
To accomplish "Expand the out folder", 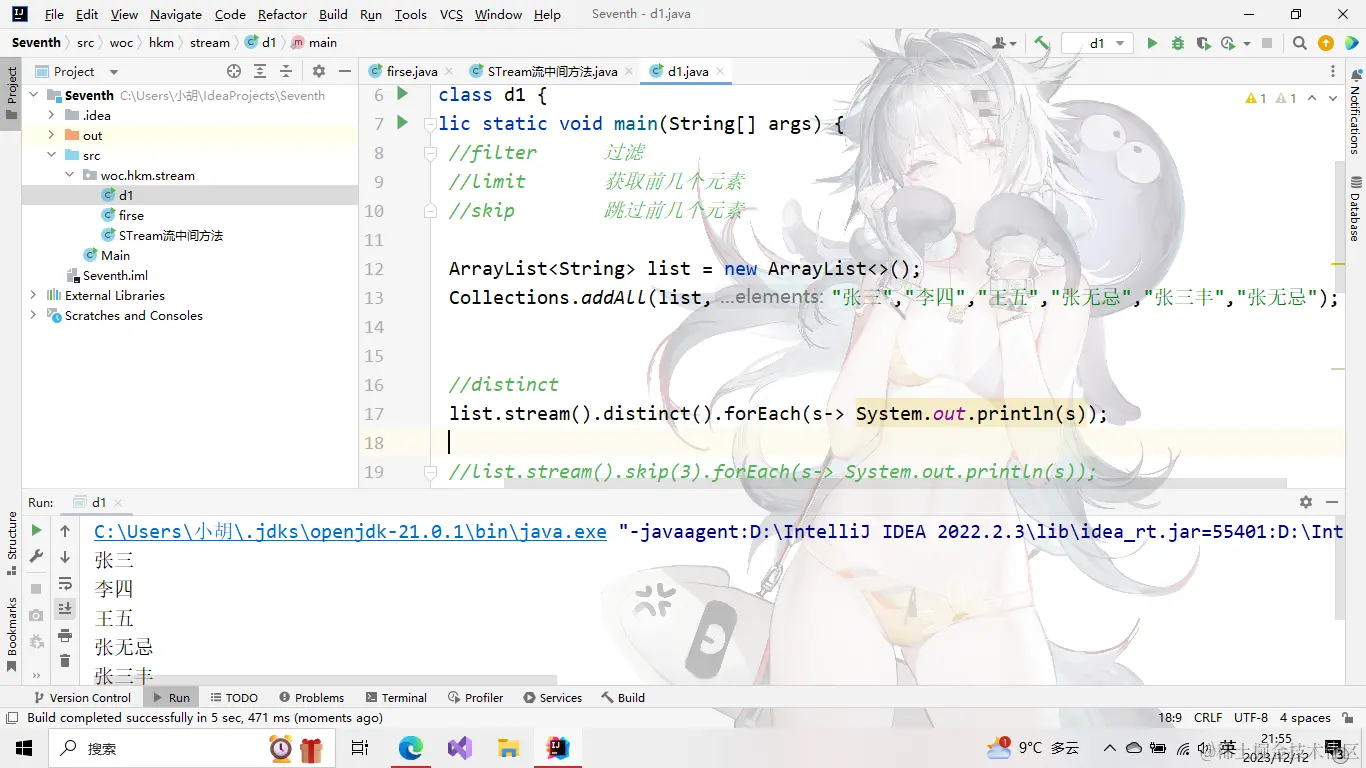I will (52, 135).
